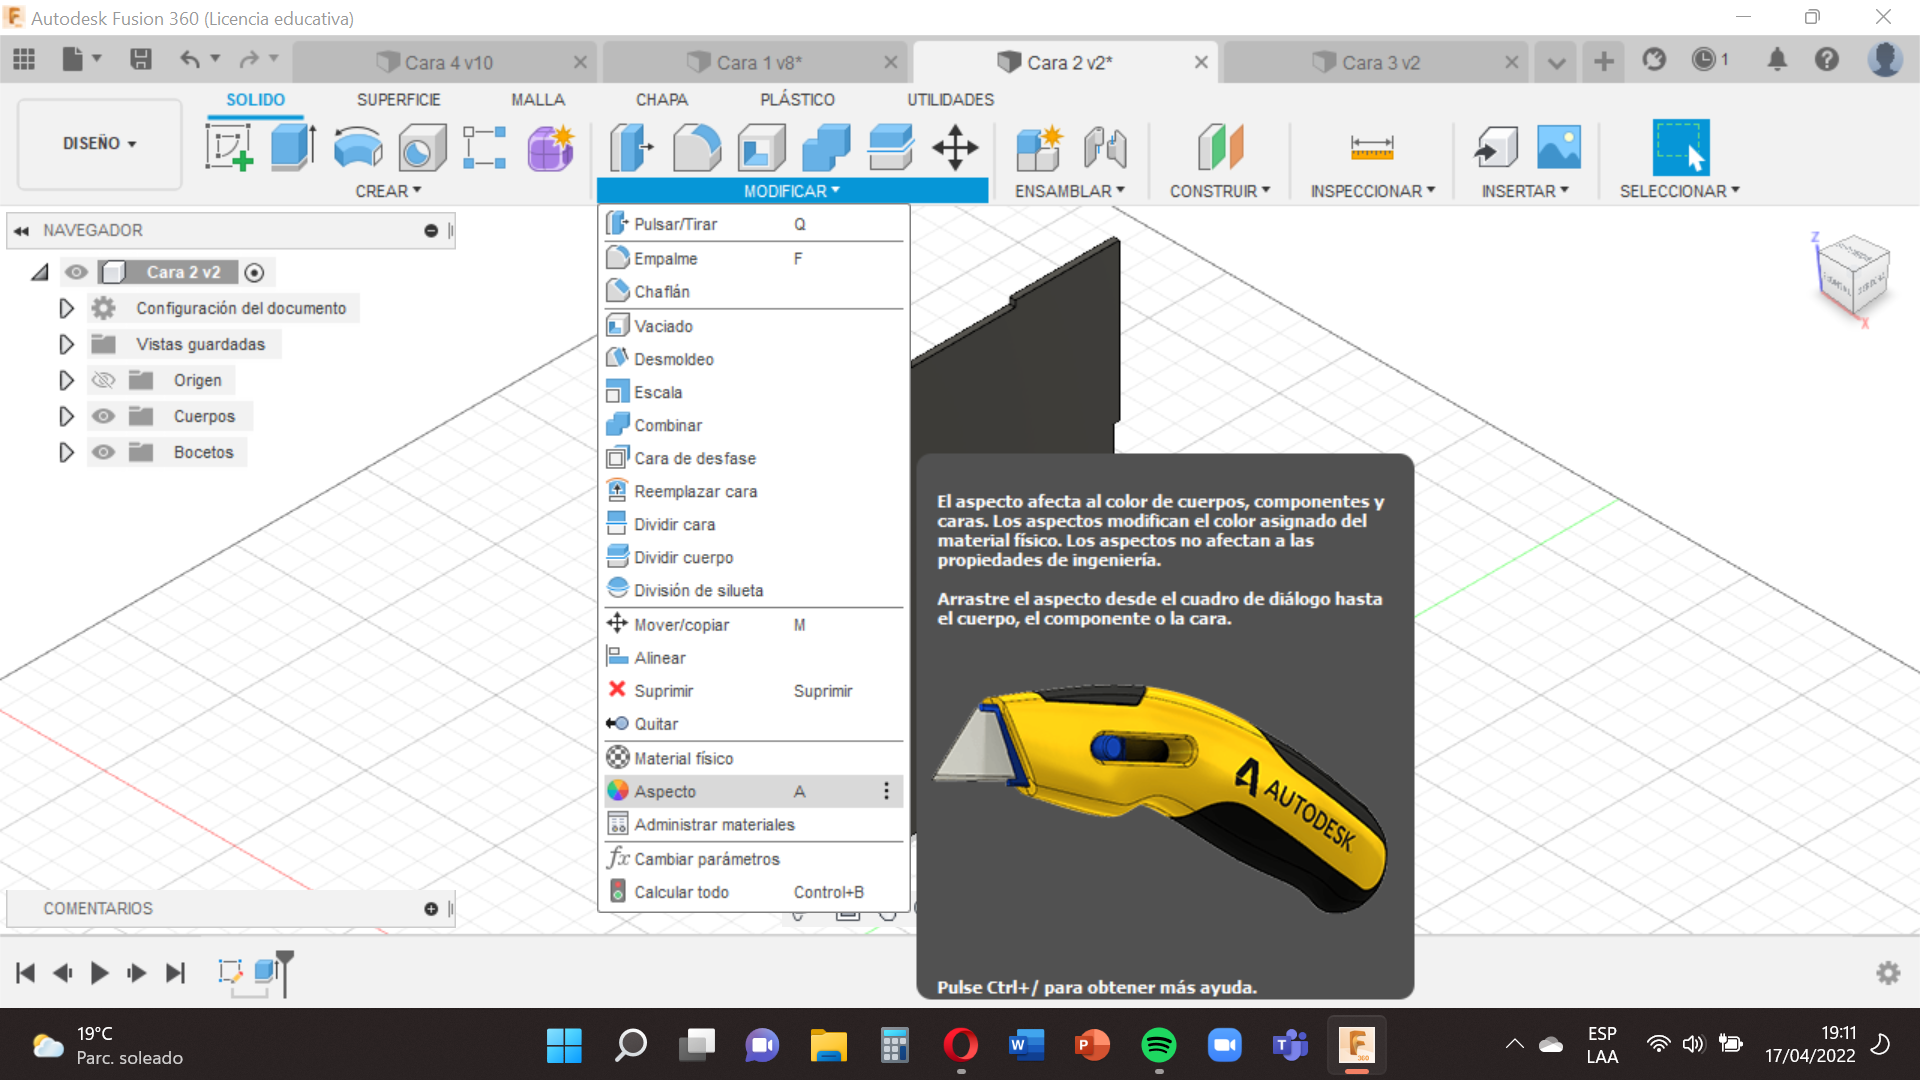Click the extrude feature timeline marker
The width and height of the screenshot is (1920, 1080).
pyautogui.click(x=265, y=971)
